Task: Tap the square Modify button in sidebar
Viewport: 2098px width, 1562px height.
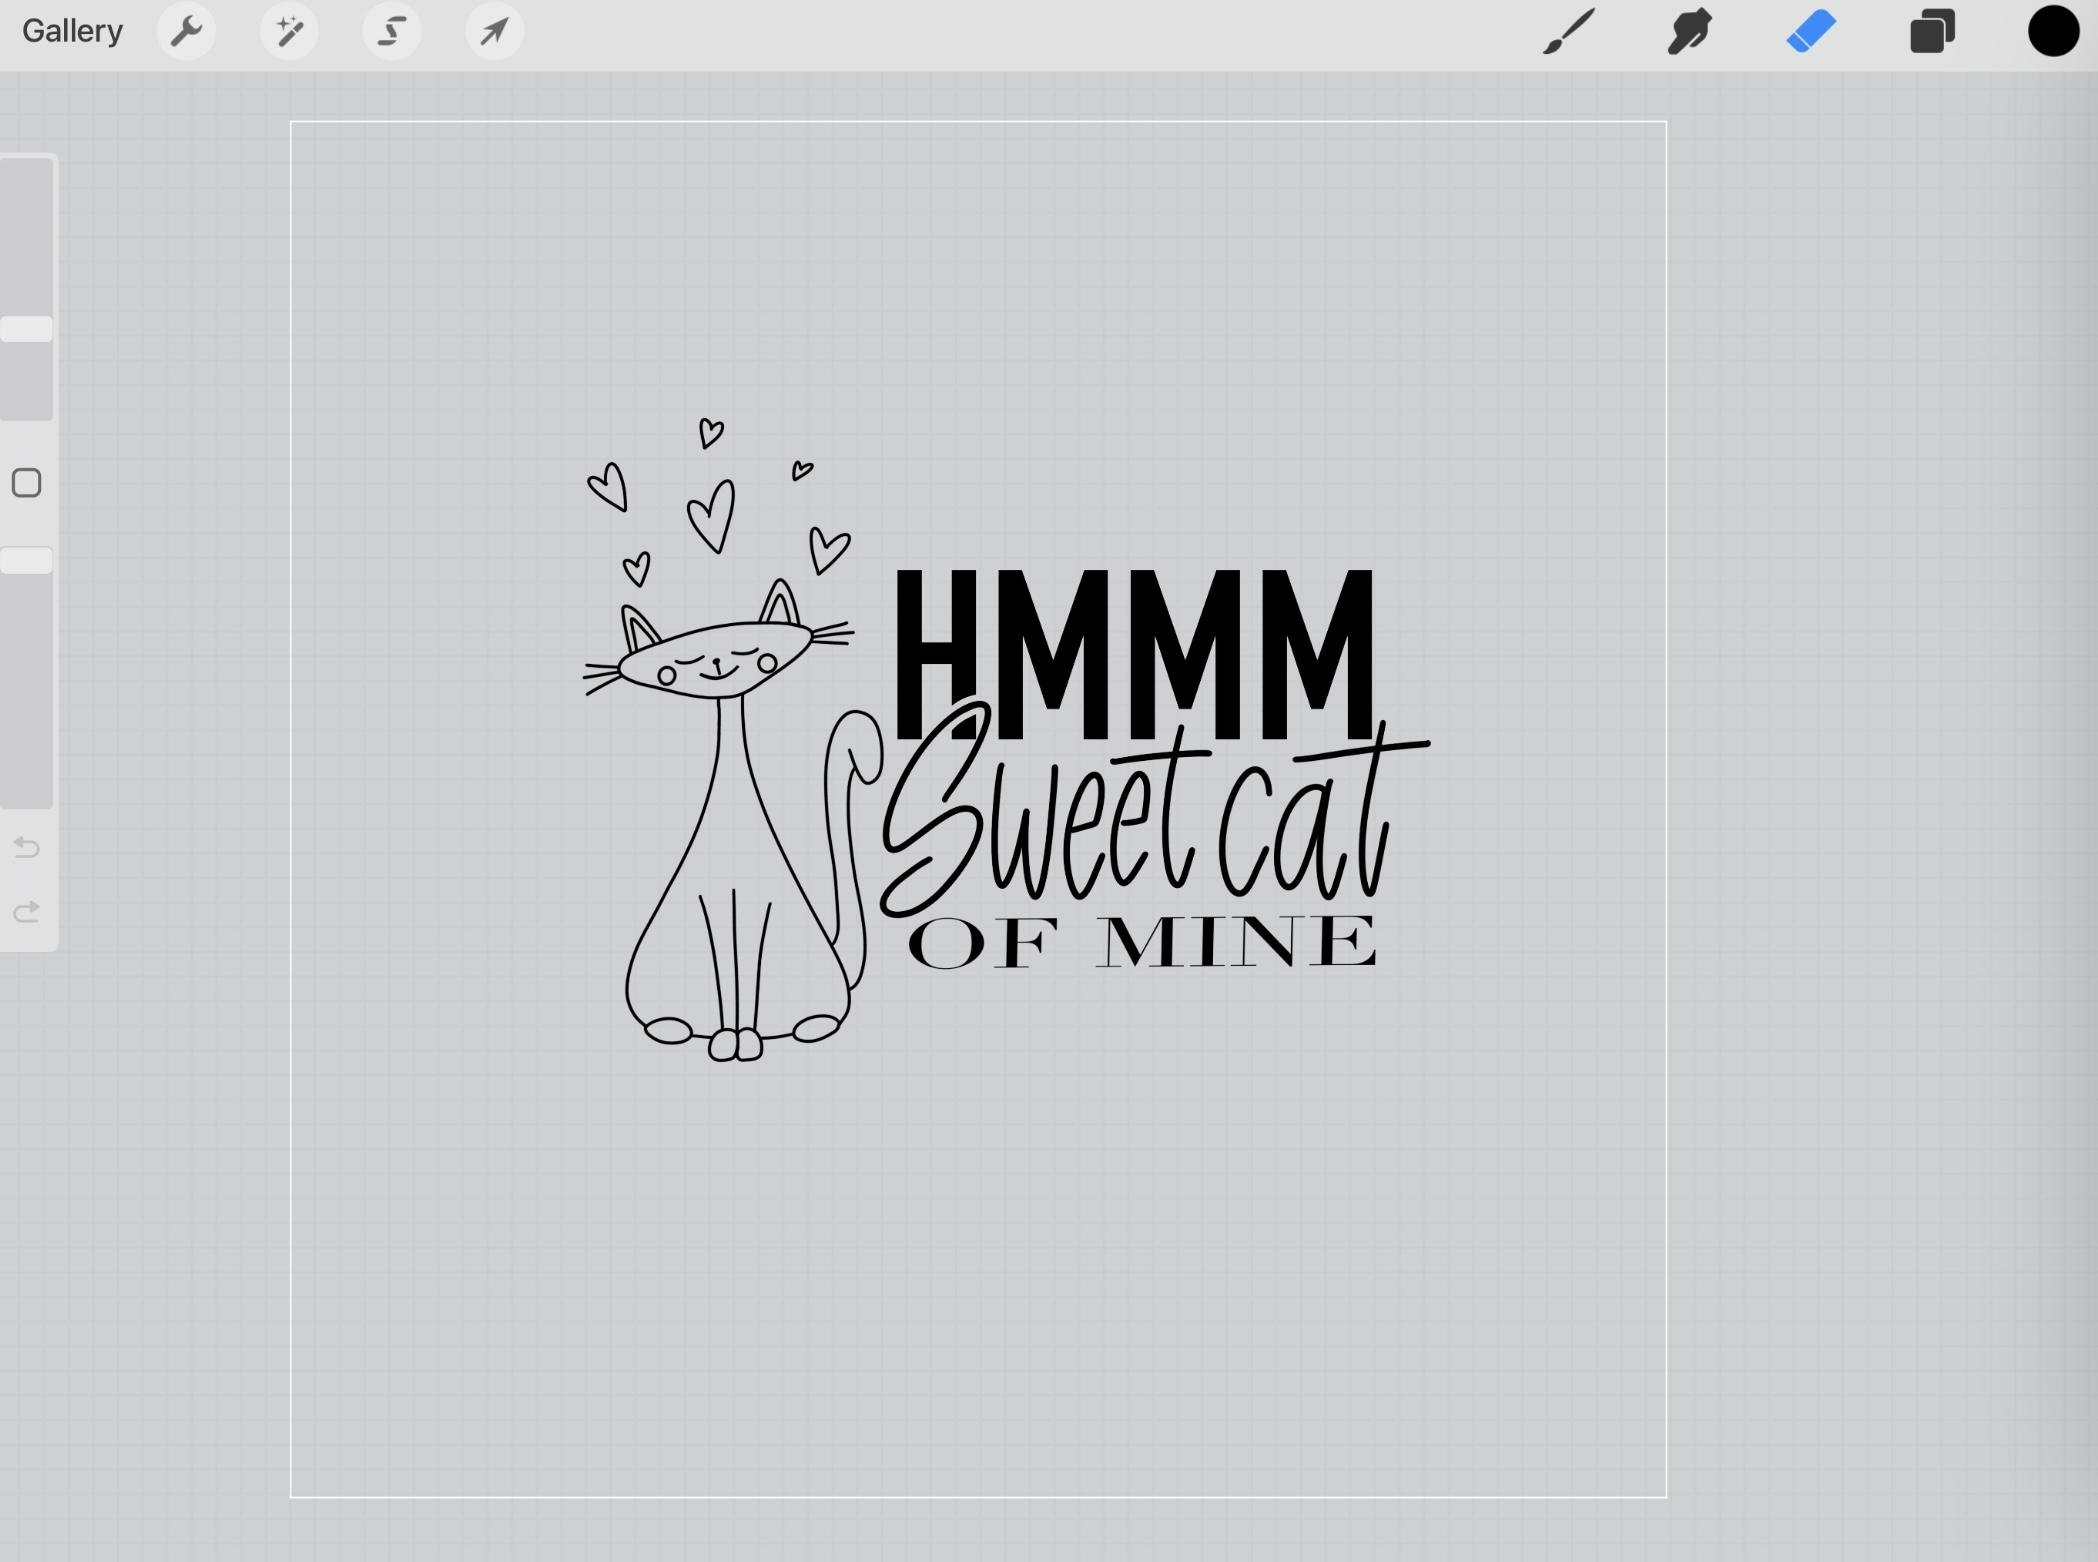Action: (26, 483)
